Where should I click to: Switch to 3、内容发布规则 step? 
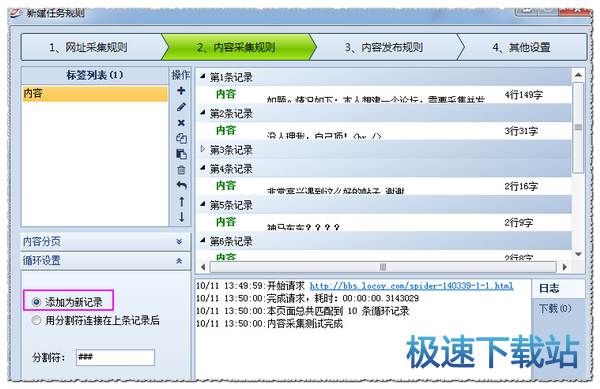click(x=385, y=47)
